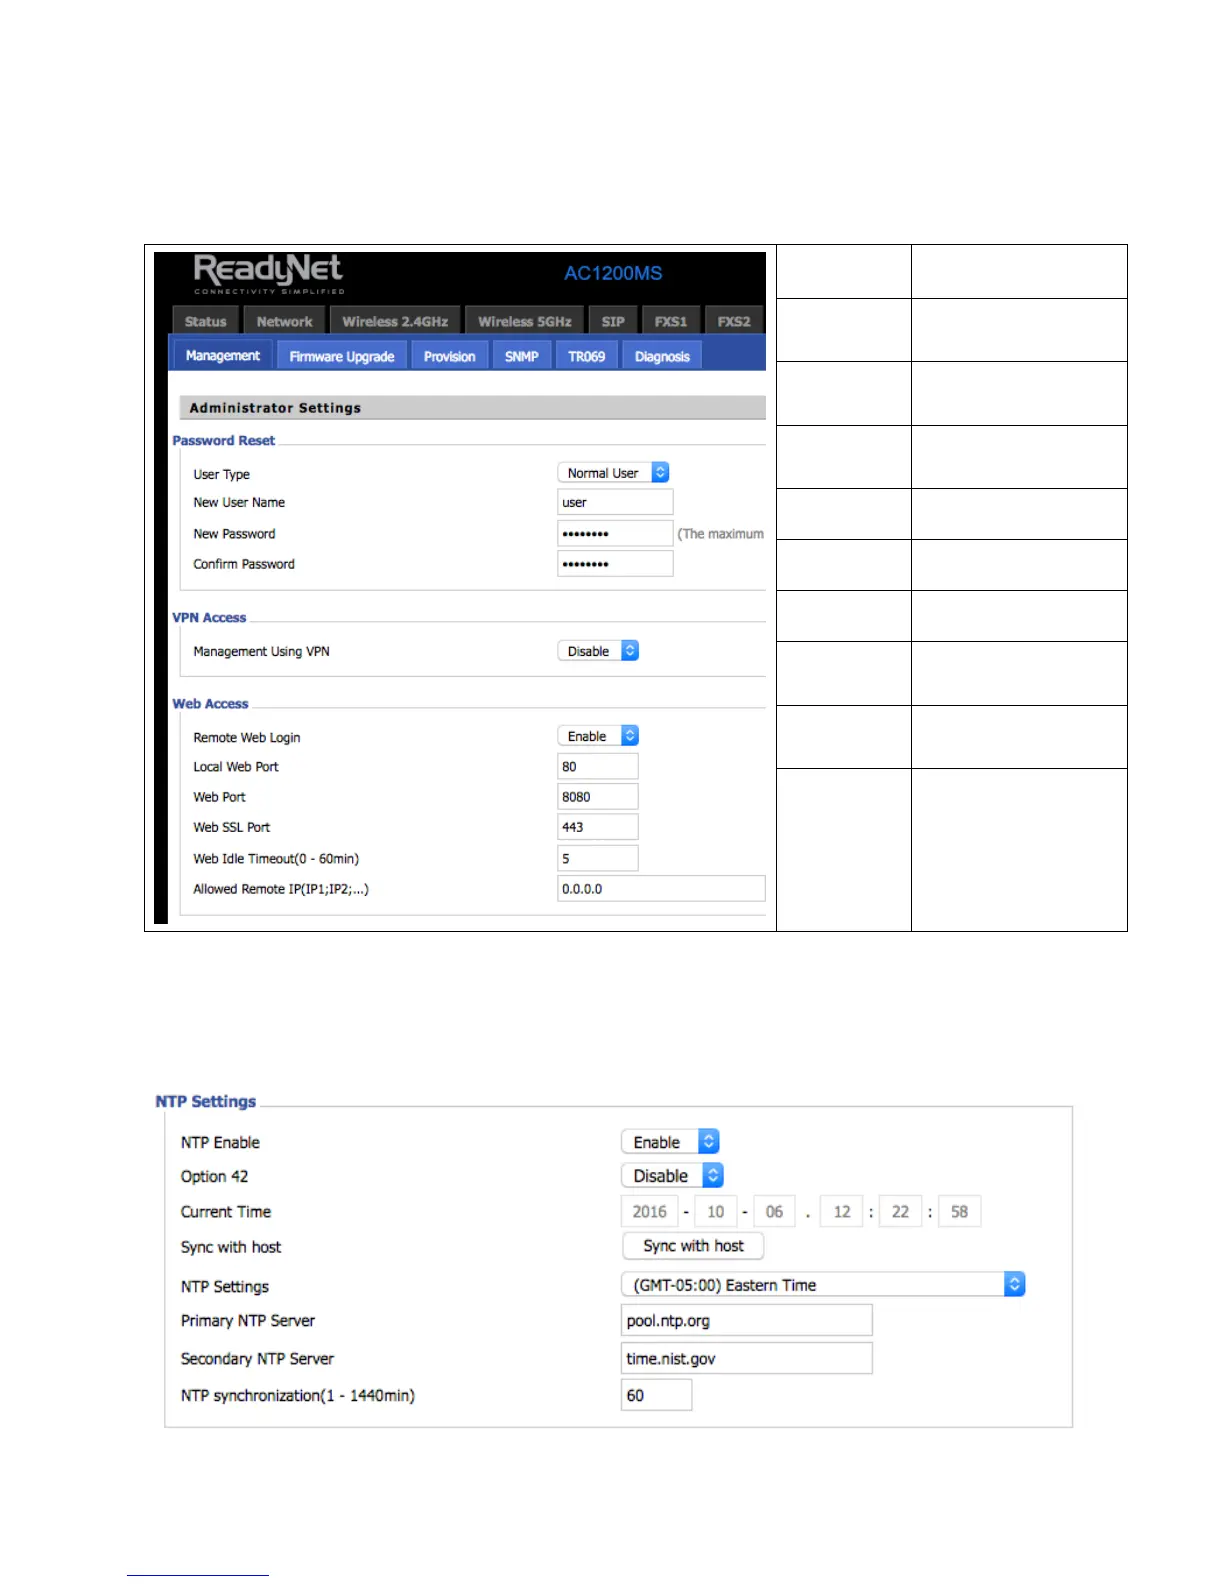Viewport: 1224px width, 1584px height.
Task: Click the NTP Settings section heading
Action: tap(206, 1101)
